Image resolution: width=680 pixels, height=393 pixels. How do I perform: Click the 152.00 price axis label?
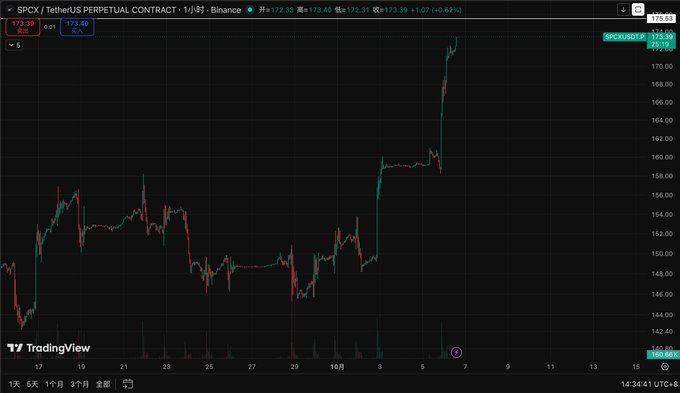(662, 234)
